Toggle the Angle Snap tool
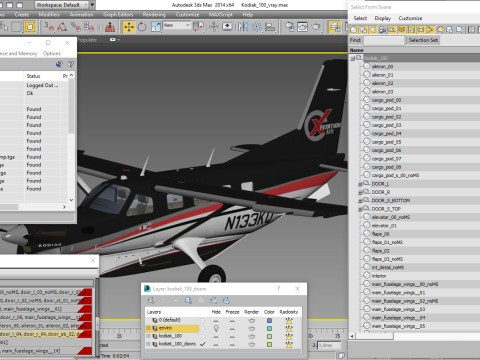The image size is (480, 360). pos(62,27)
